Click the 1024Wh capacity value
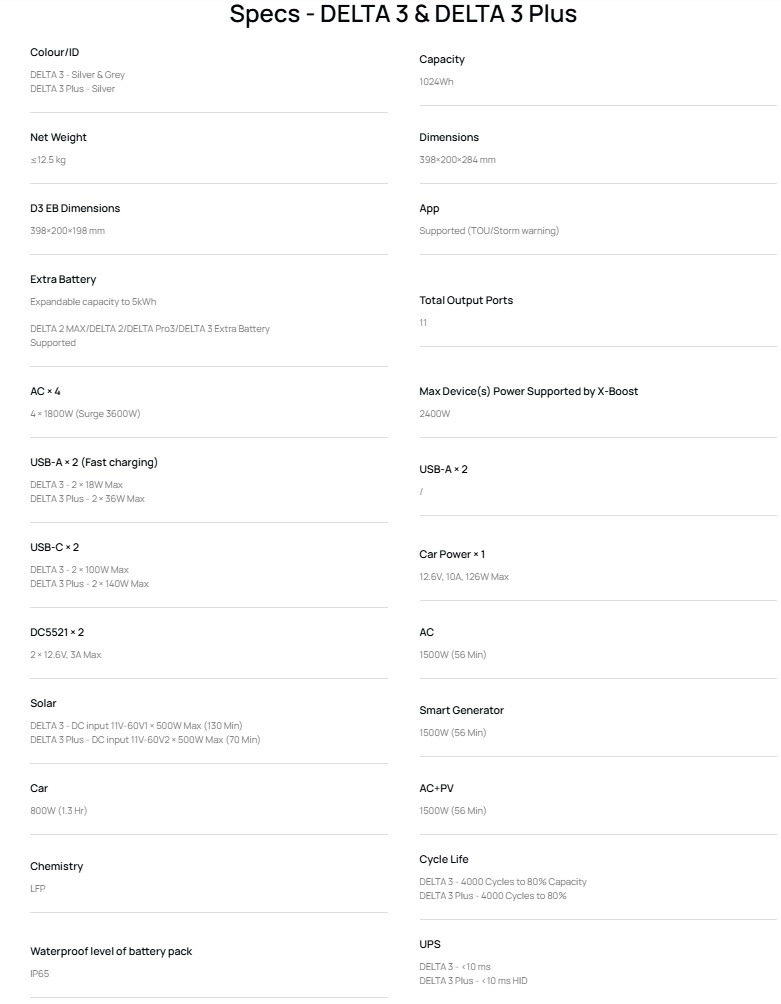 (436, 82)
